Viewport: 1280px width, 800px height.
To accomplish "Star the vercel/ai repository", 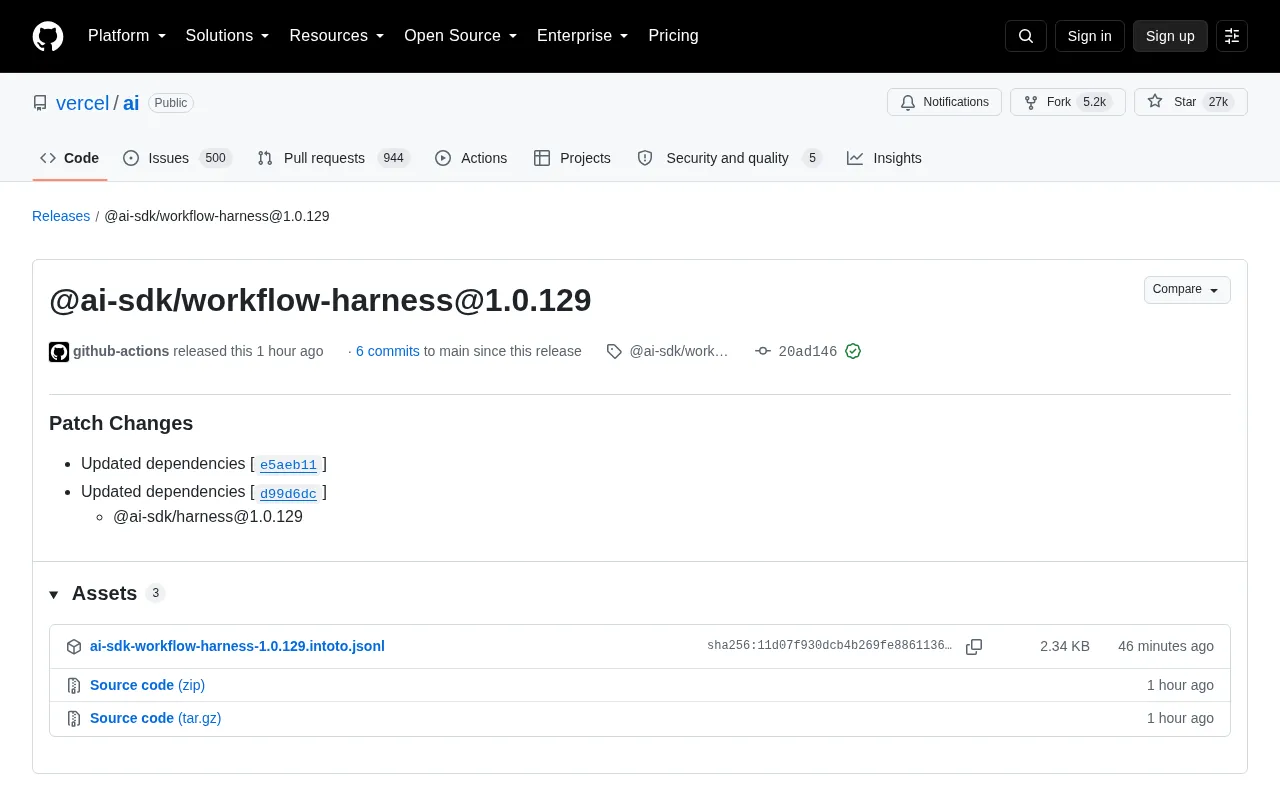I will click(1191, 102).
